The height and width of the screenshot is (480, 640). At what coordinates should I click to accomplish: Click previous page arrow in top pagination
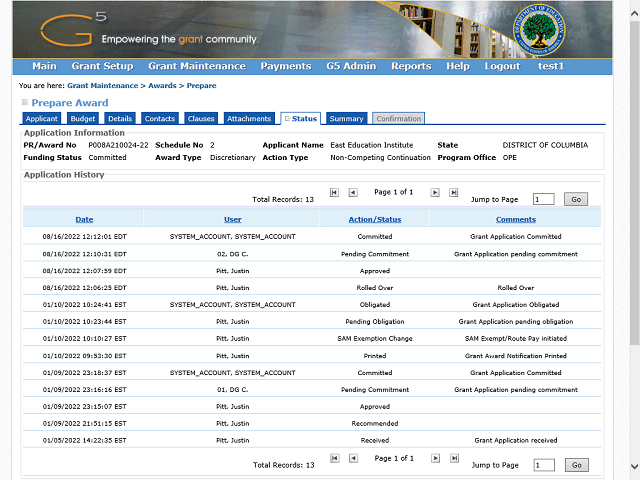click(x=353, y=192)
